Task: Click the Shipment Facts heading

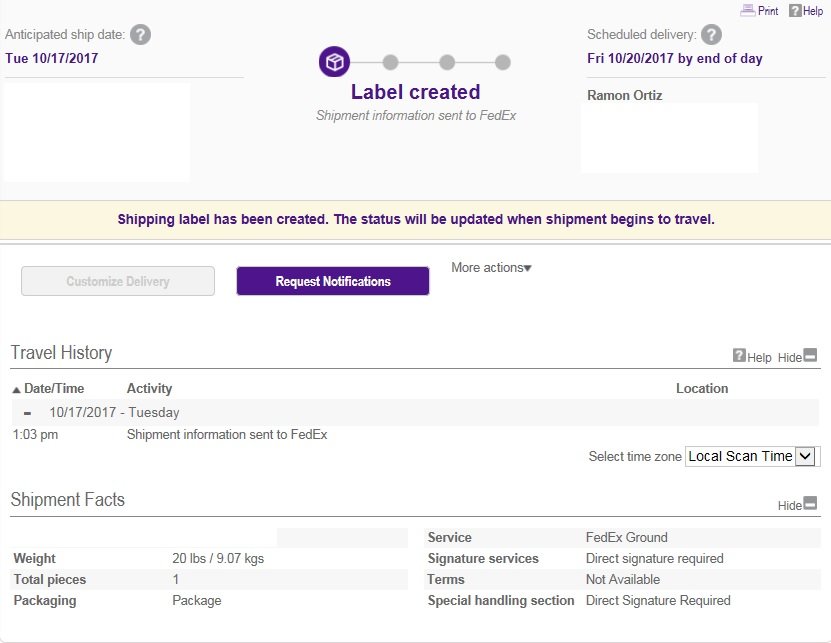Action: click(x=67, y=499)
